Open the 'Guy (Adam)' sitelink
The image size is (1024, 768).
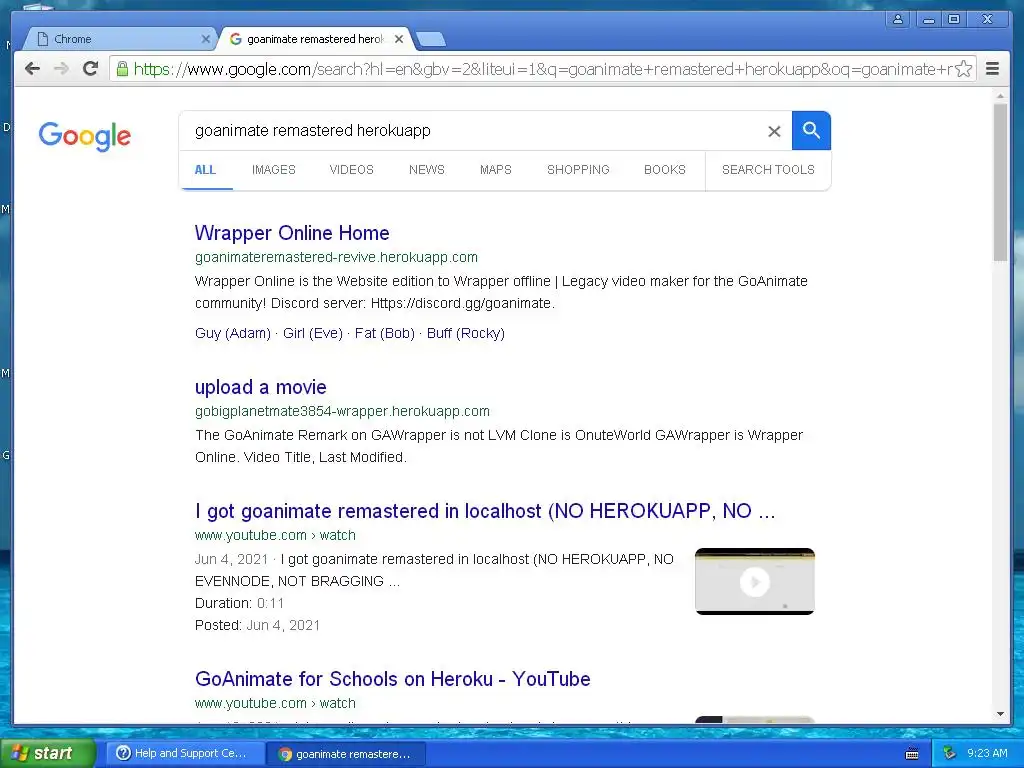(x=232, y=333)
